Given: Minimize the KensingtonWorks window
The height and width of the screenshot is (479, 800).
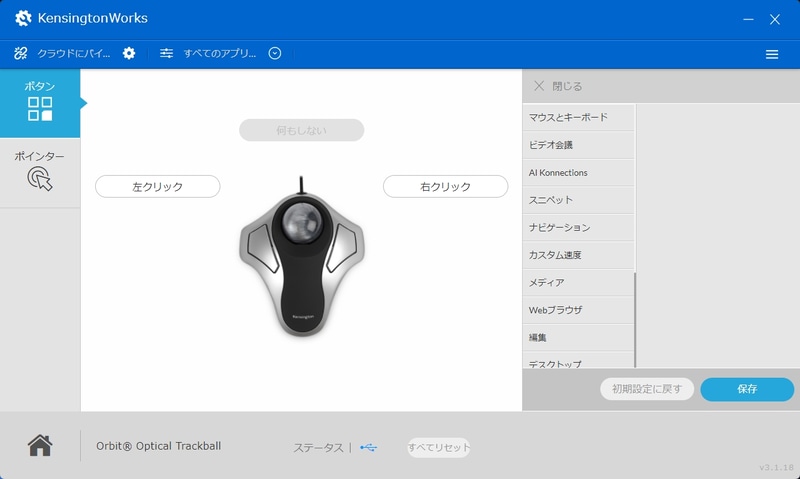Looking at the screenshot, I should (748, 19).
